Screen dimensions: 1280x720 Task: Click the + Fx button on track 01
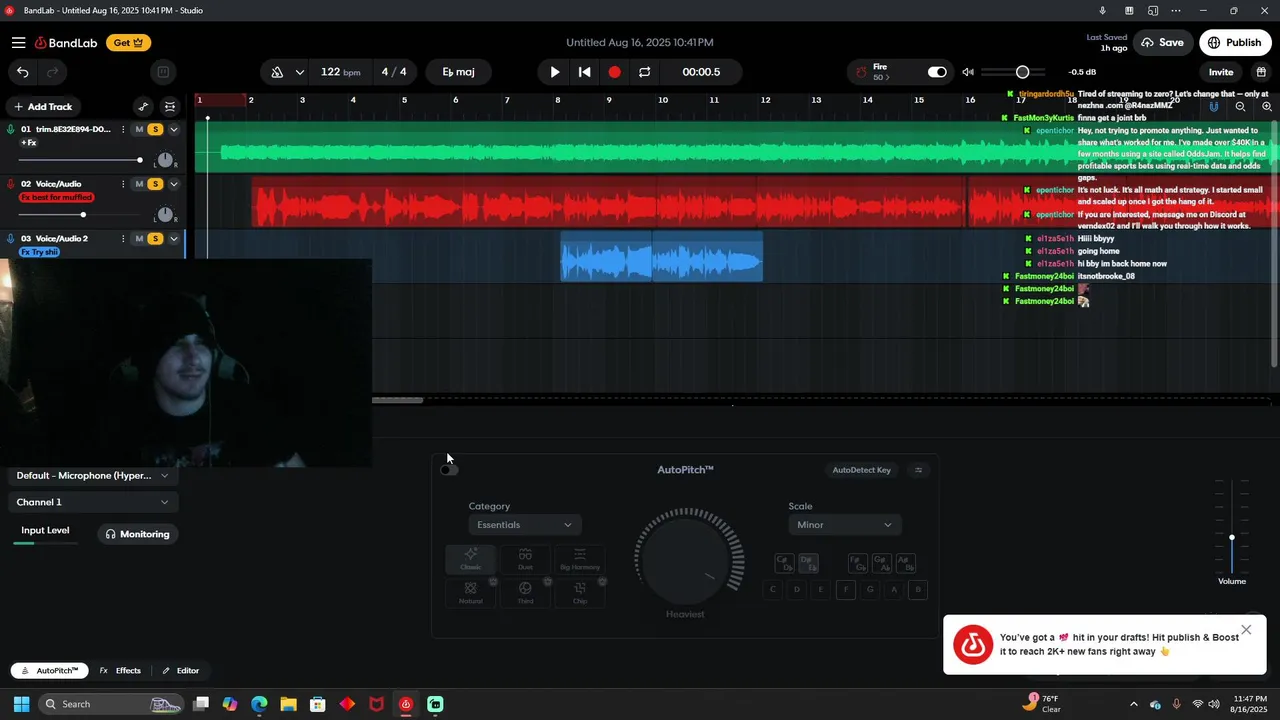pos(28,143)
